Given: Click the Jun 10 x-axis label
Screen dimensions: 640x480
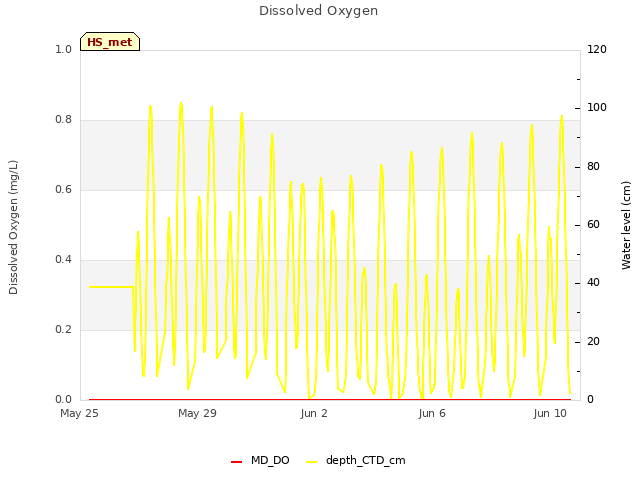Looking at the screenshot, I should (x=550, y=413).
